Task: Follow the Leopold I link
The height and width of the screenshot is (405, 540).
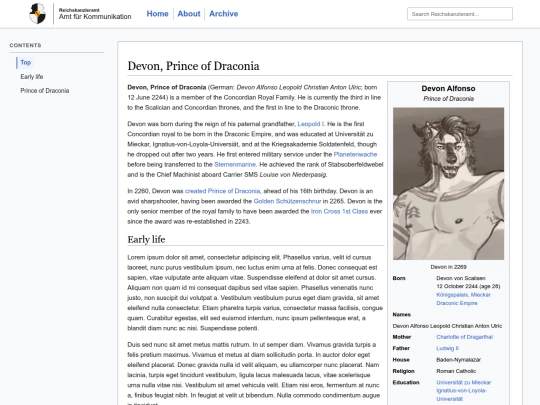Action: (310, 124)
